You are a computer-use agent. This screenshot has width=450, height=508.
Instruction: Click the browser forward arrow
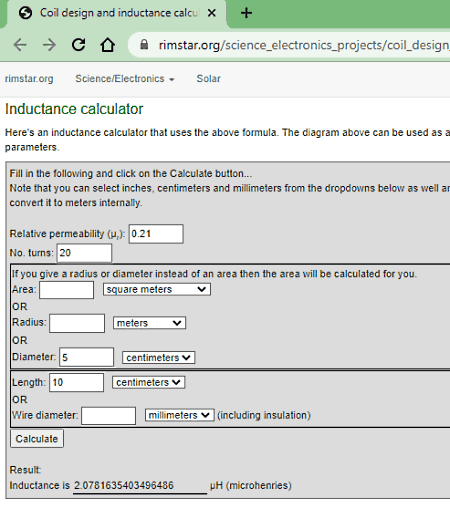[49, 45]
